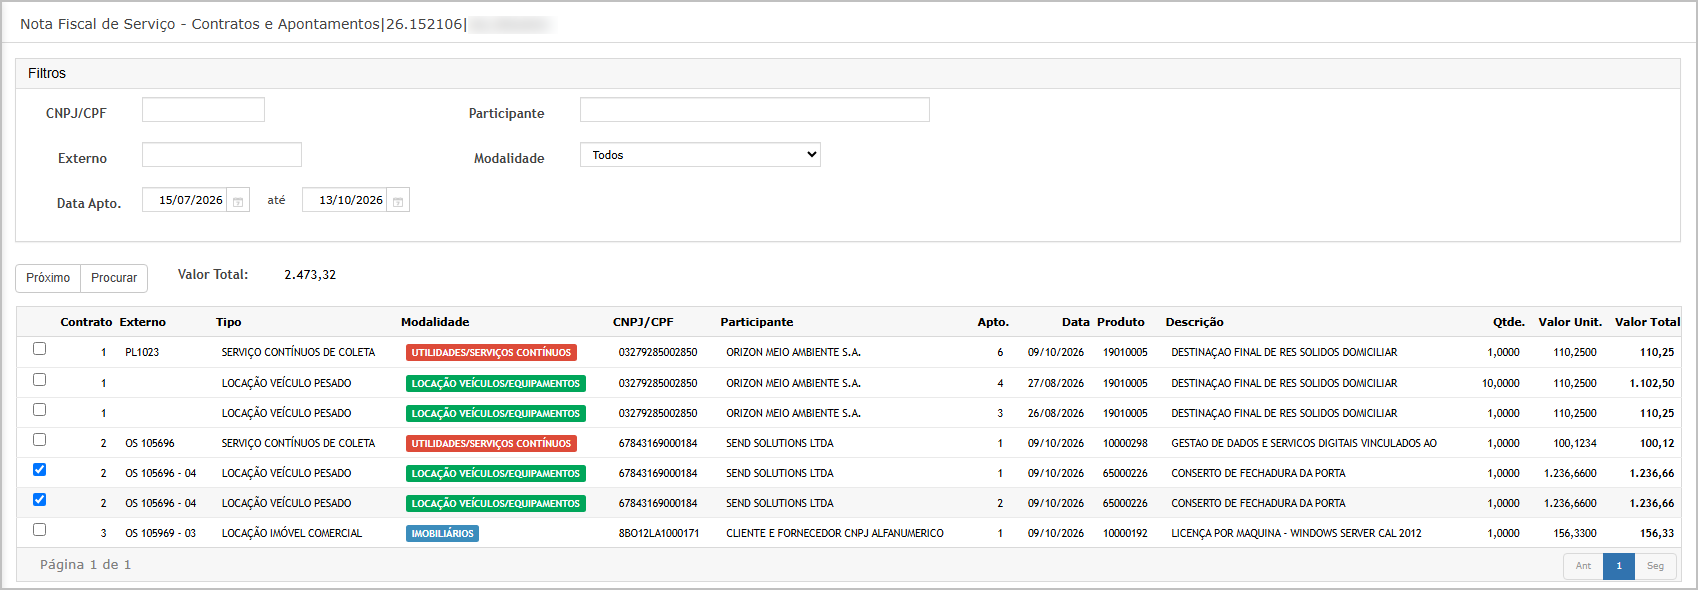Image resolution: width=1698 pixels, height=590 pixels.
Task: Select page 1 in the pagination
Action: [1619, 566]
